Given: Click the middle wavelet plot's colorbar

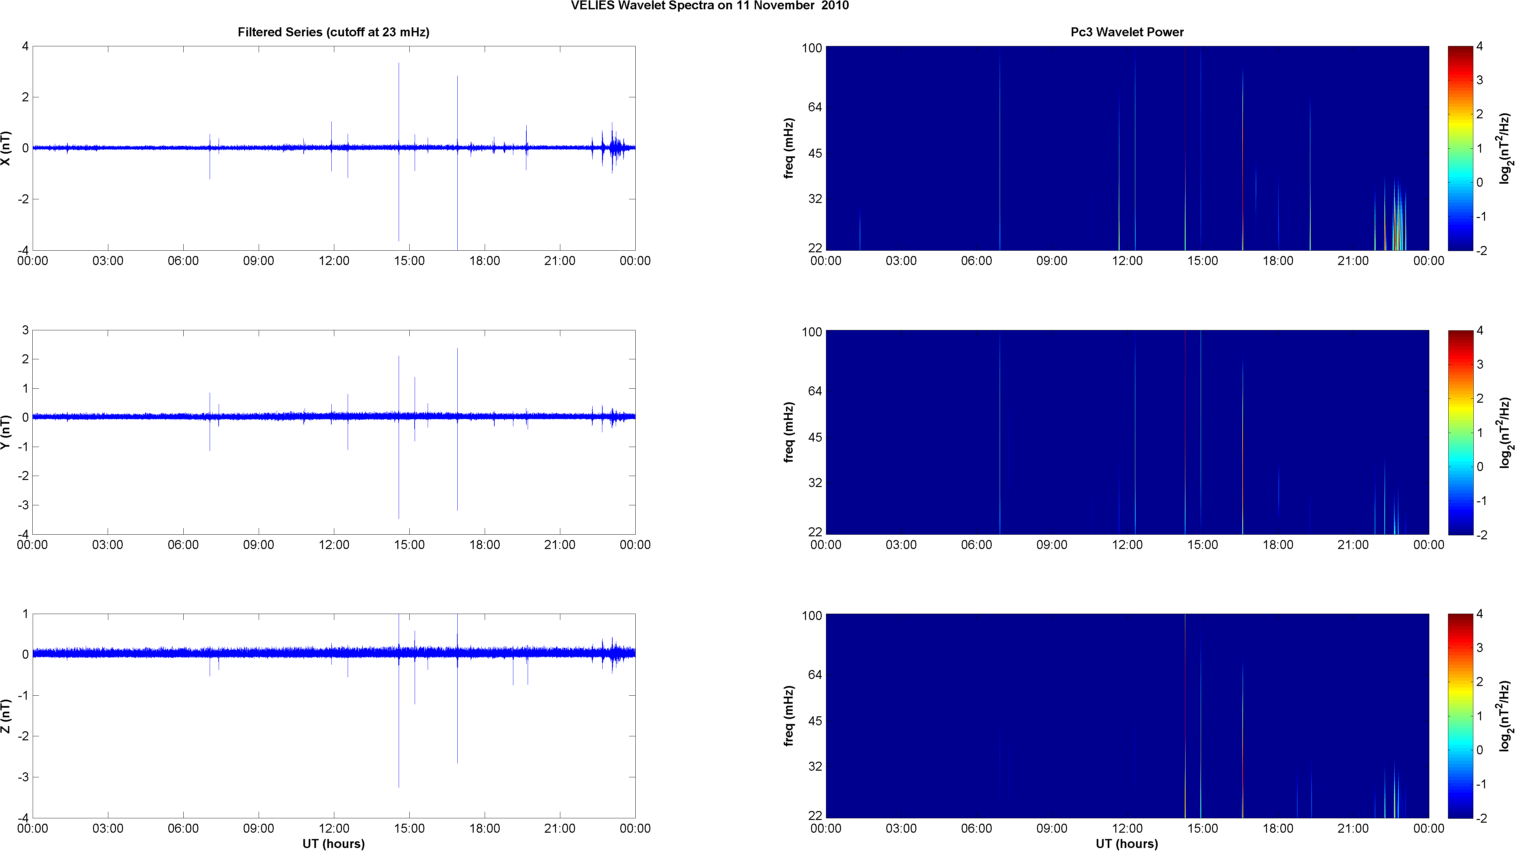Looking at the screenshot, I should click(1460, 432).
